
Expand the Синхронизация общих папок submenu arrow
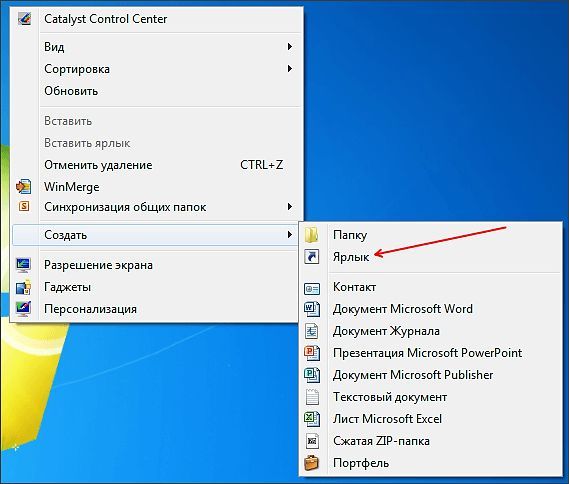(x=290, y=206)
